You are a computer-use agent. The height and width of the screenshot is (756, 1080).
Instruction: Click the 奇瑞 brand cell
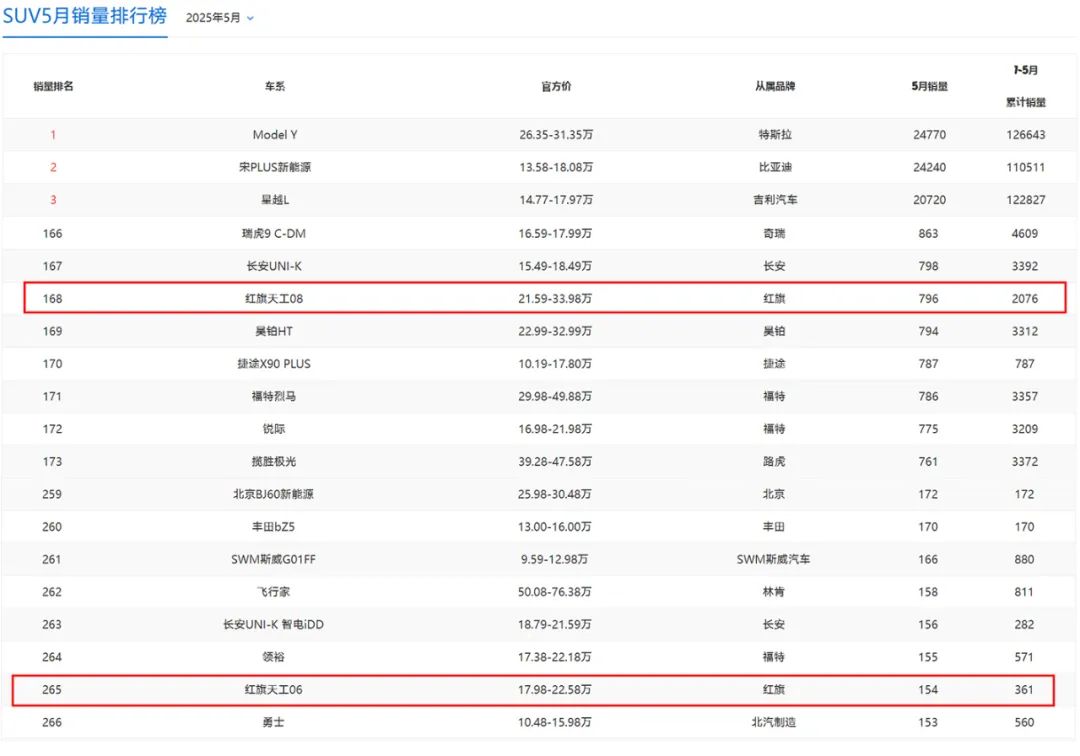point(774,233)
